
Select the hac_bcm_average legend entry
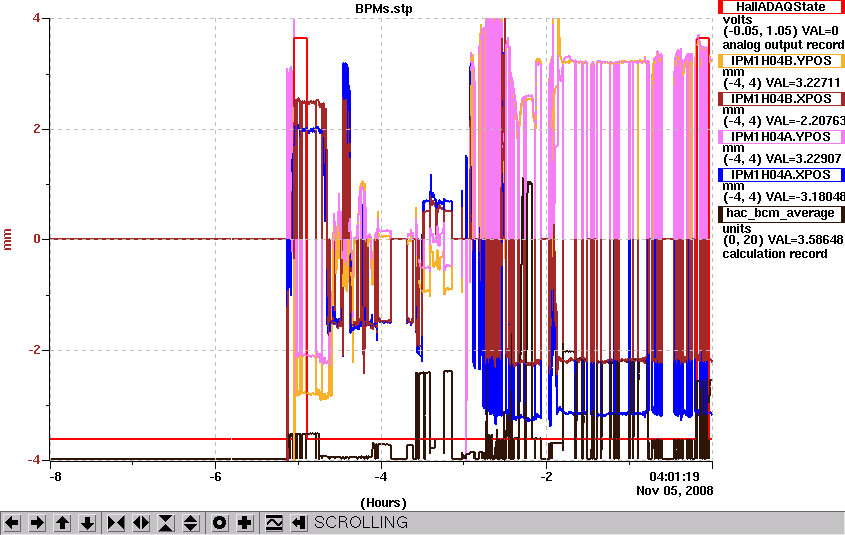click(781, 213)
